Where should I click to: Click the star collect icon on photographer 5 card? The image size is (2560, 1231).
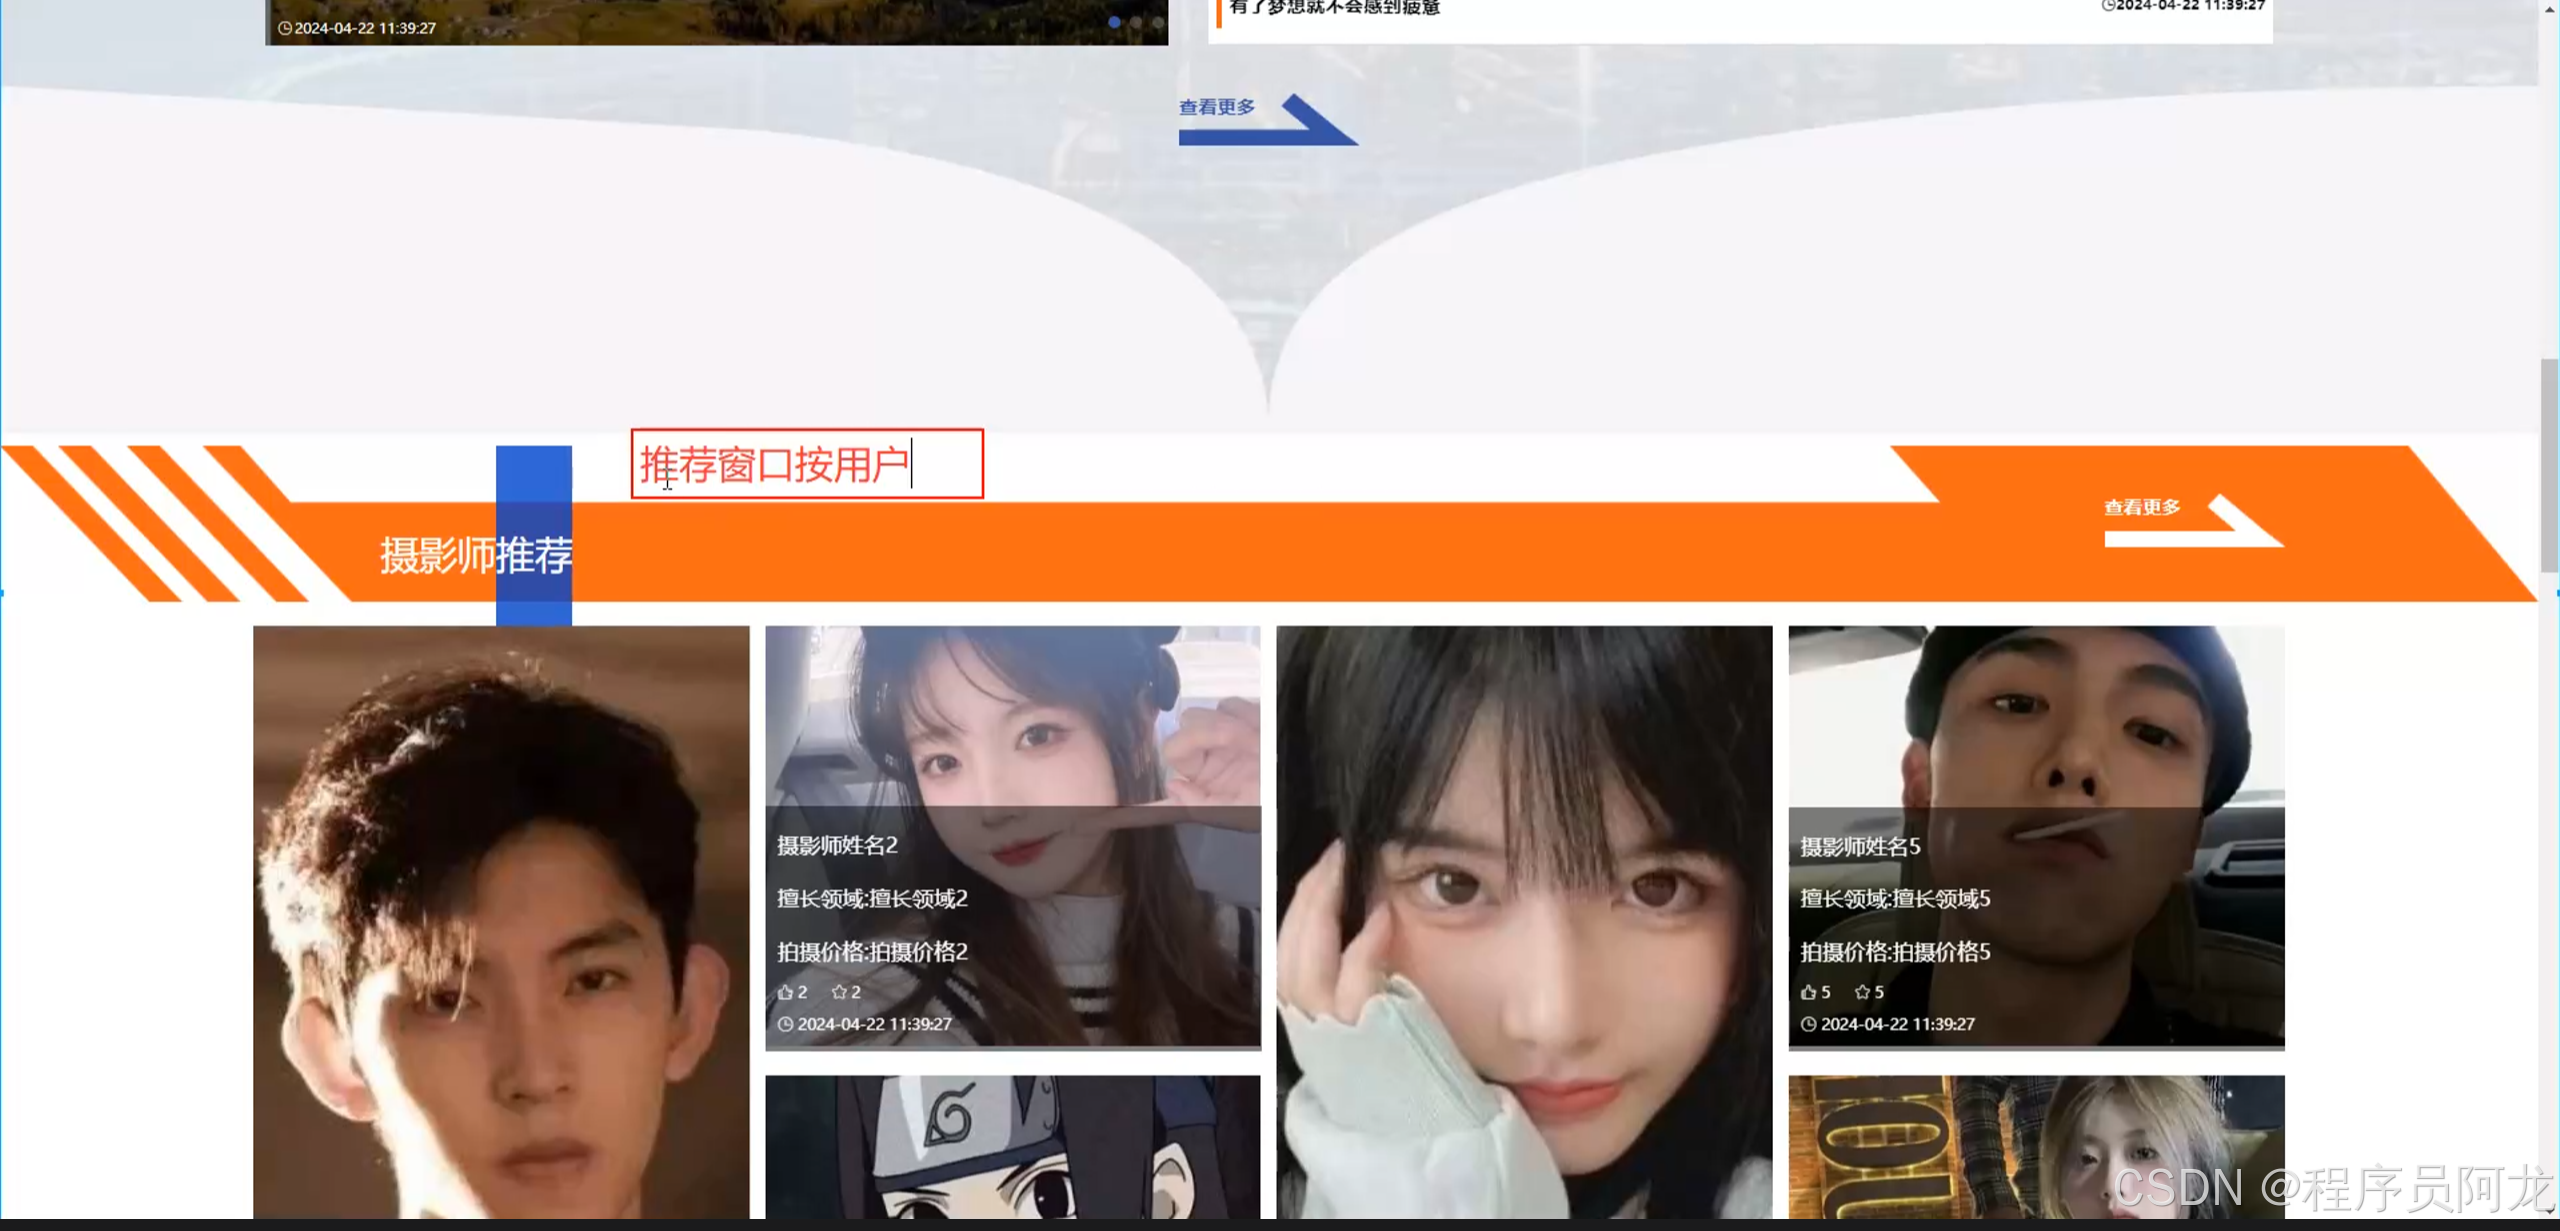[1862, 992]
